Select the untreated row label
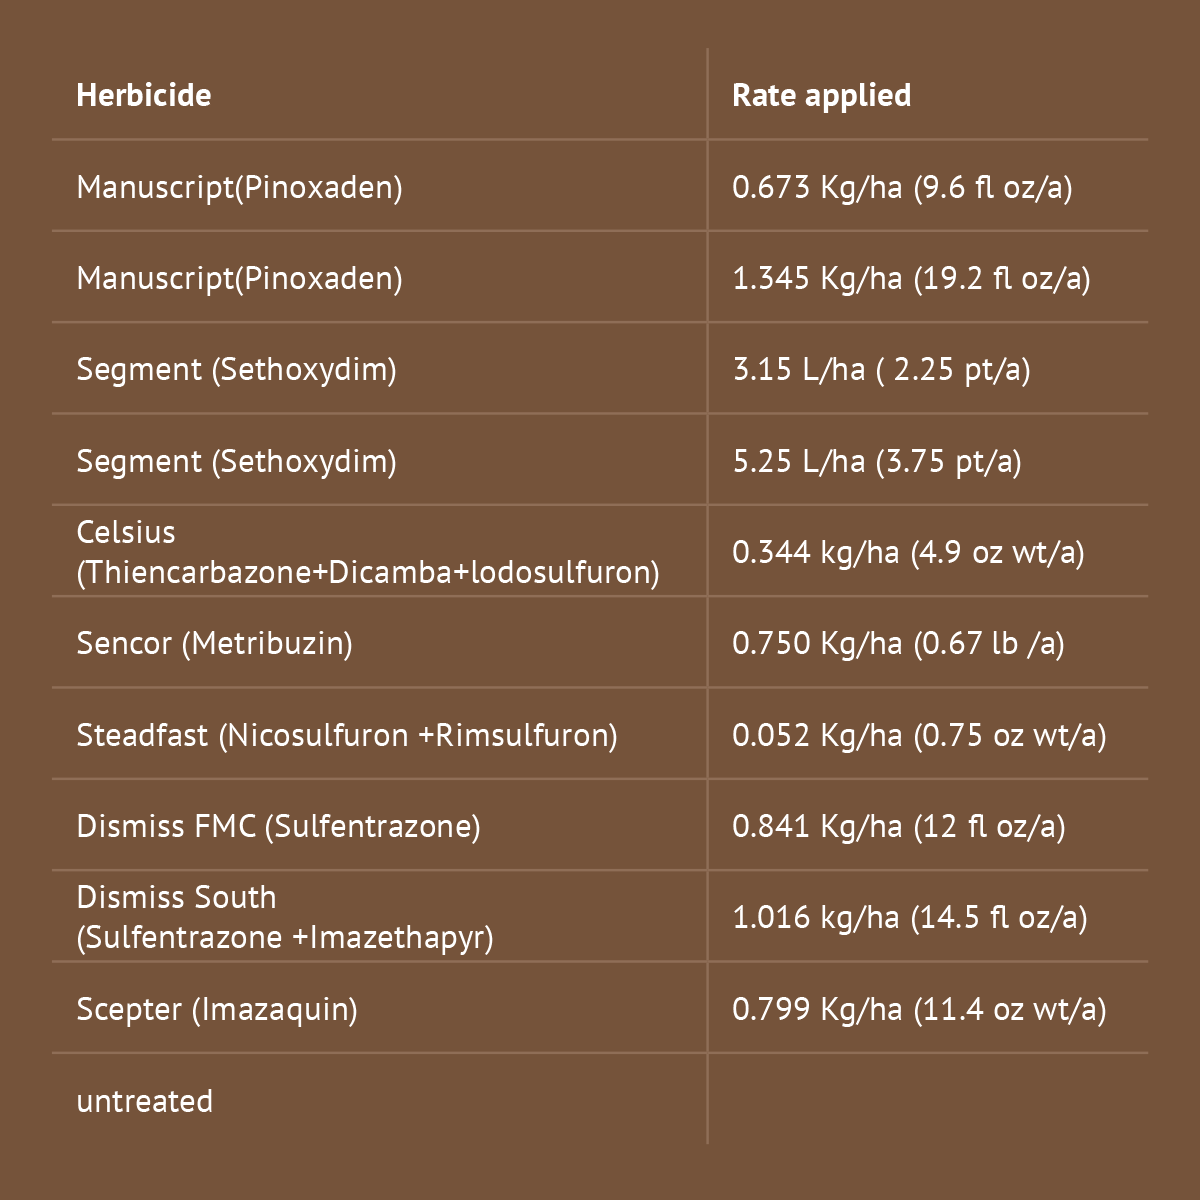The image size is (1200, 1200). [145, 1101]
